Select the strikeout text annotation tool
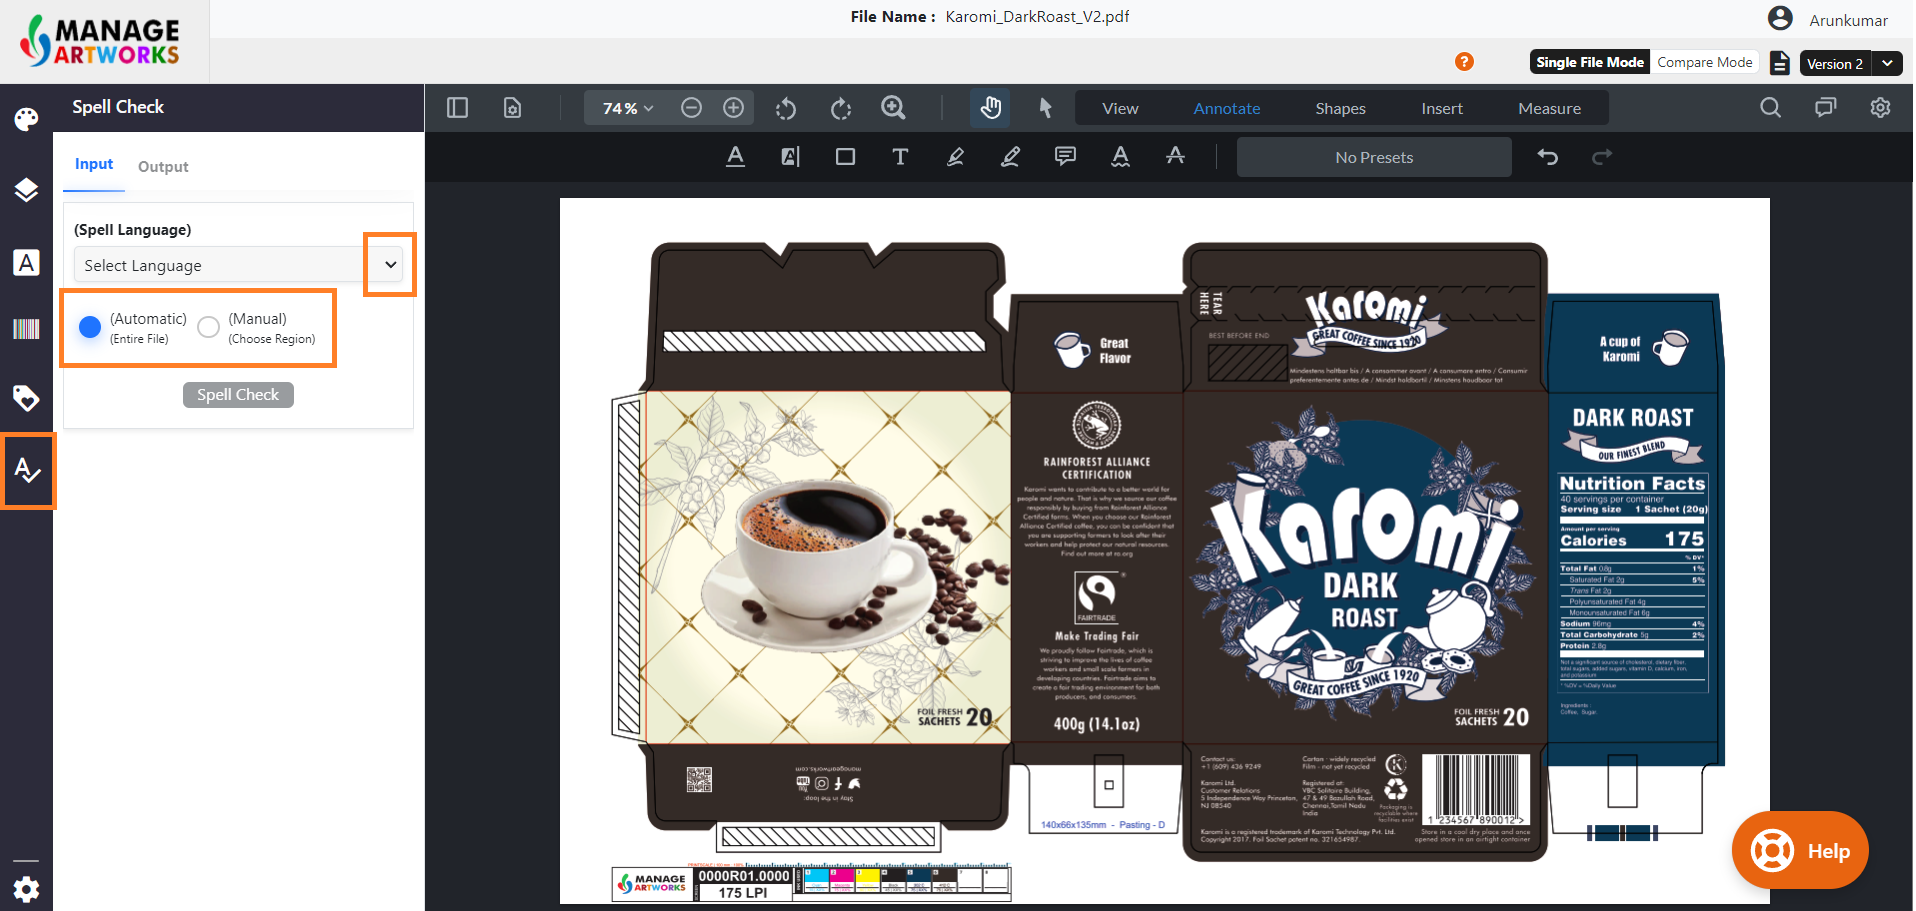This screenshot has height=911, width=1916. click(1175, 156)
